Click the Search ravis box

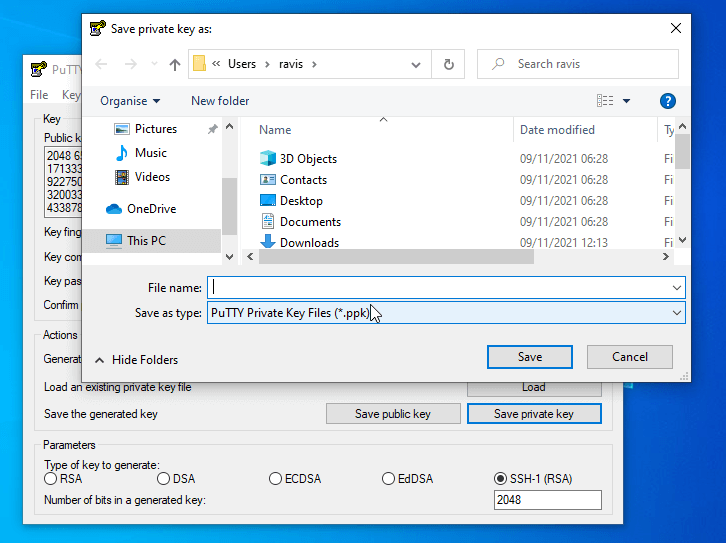pos(578,64)
